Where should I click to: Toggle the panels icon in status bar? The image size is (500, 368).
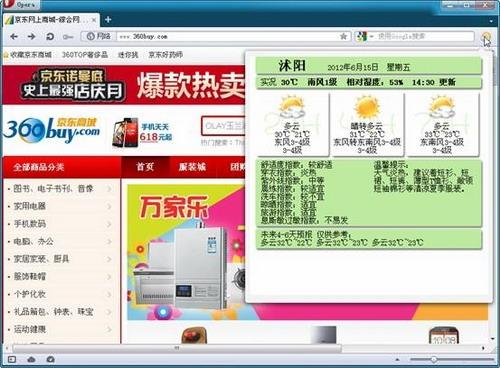coord(12,360)
